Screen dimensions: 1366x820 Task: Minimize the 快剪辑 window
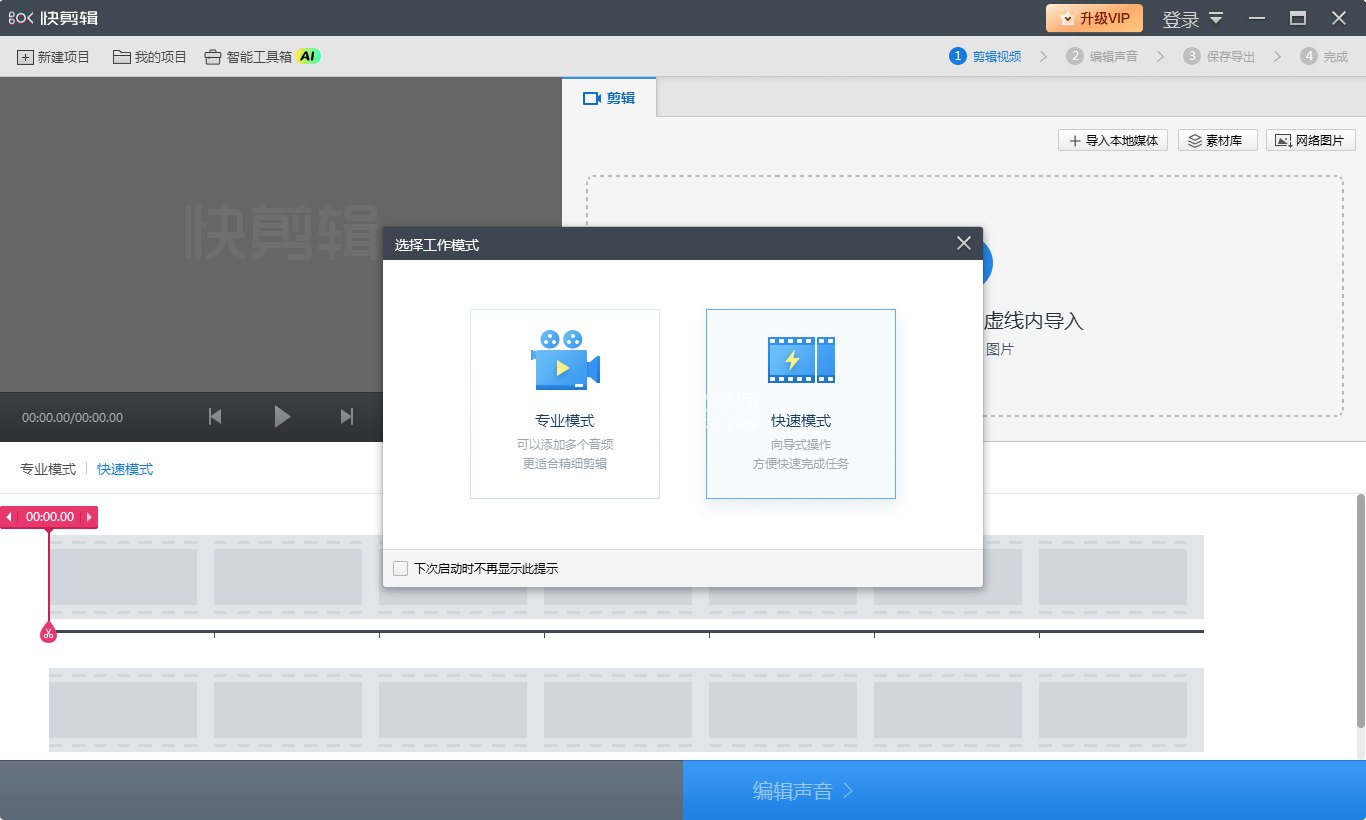[x=1257, y=18]
